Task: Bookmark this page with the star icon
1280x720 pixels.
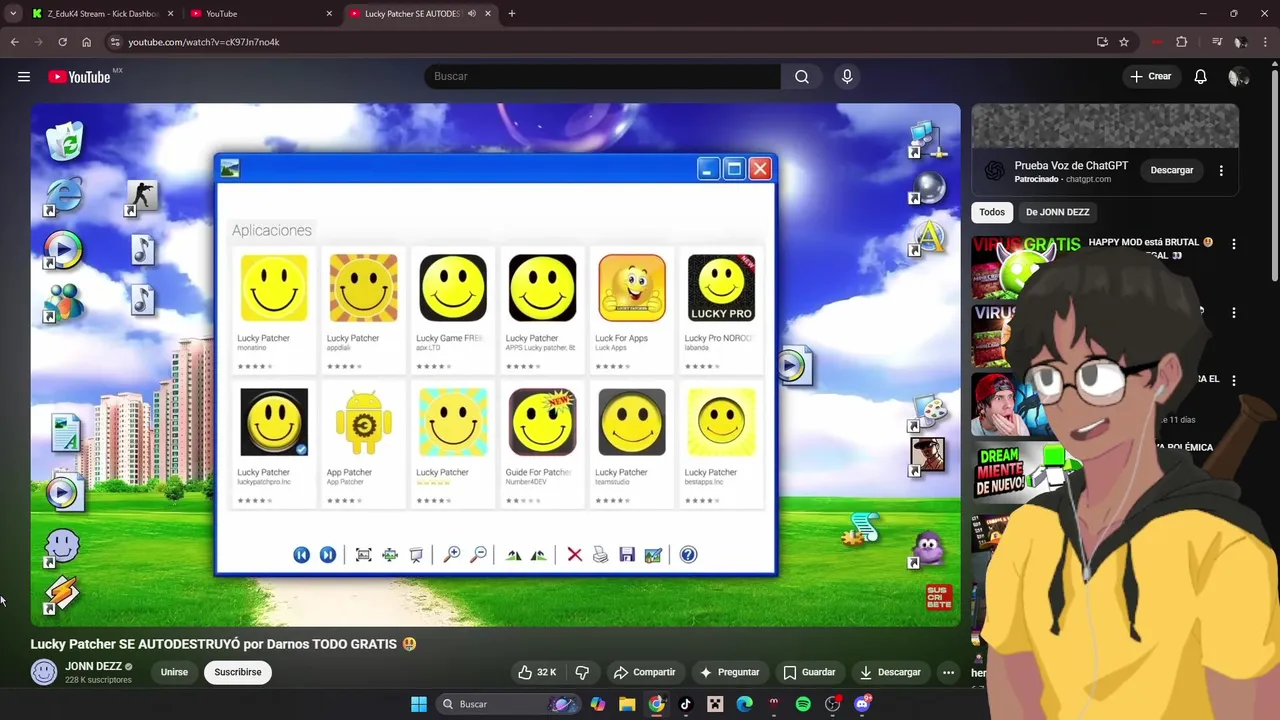Action: (x=1124, y=42)
